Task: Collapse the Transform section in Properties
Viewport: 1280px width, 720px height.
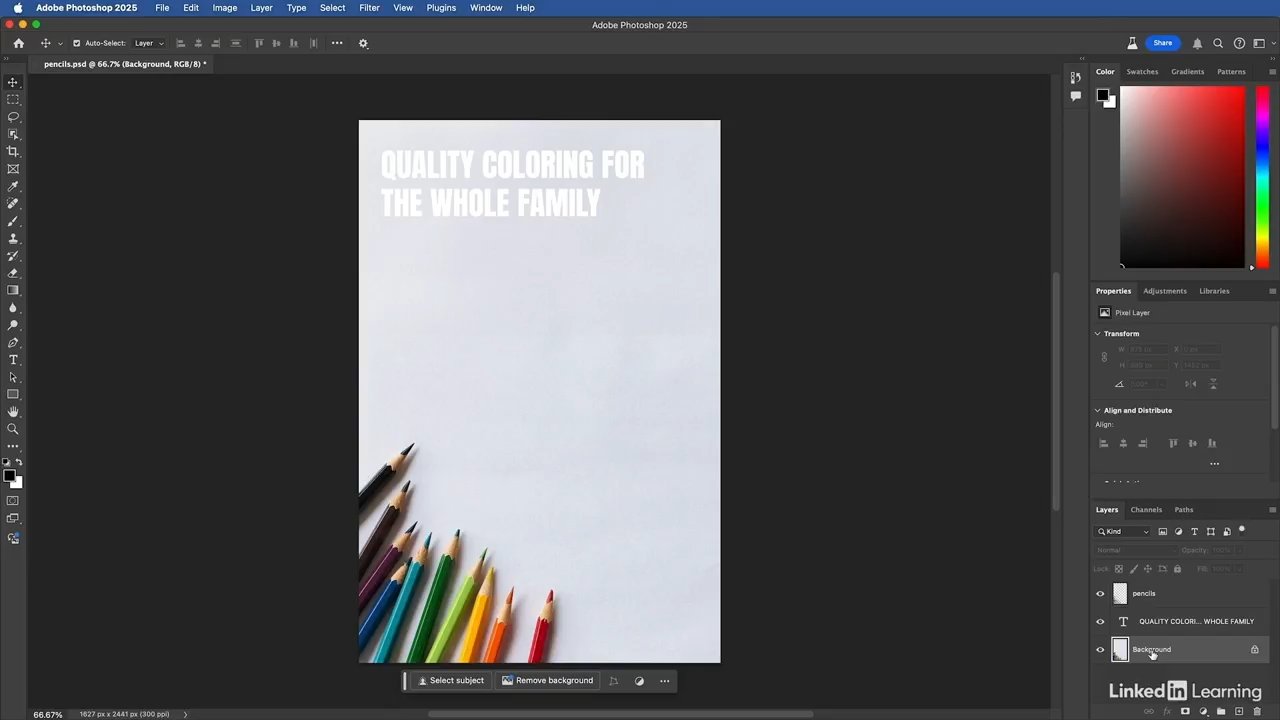Action: click(x=1098, y=334)
